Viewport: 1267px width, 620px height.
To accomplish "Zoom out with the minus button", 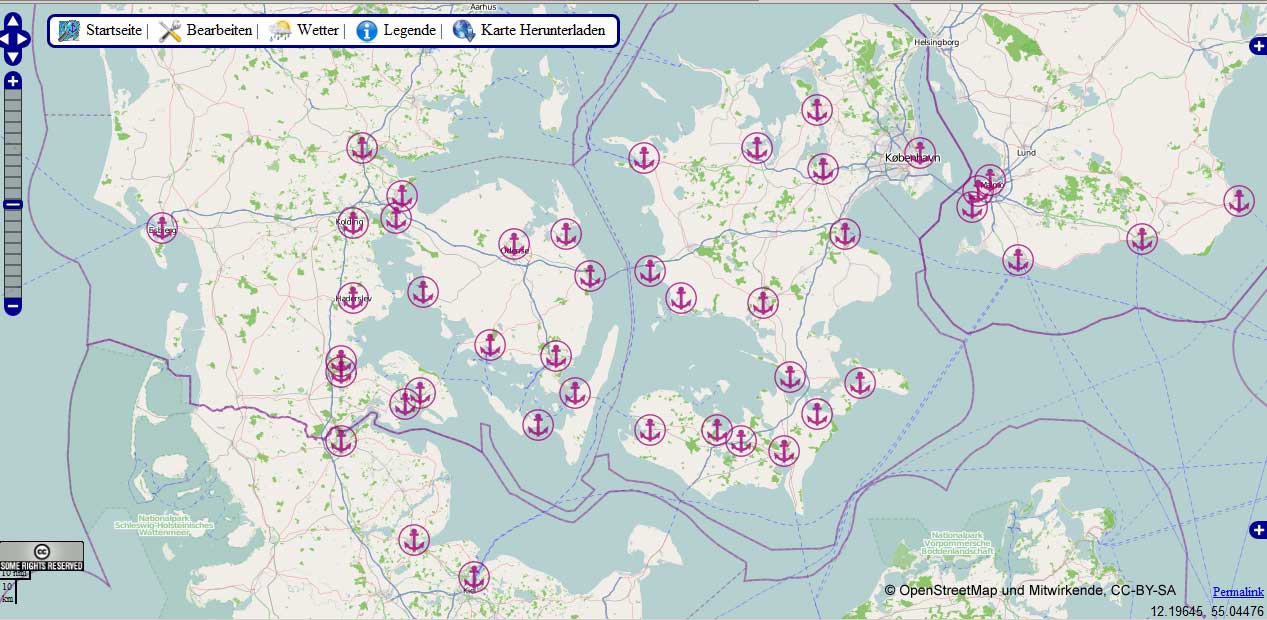I will click(13, 305).
